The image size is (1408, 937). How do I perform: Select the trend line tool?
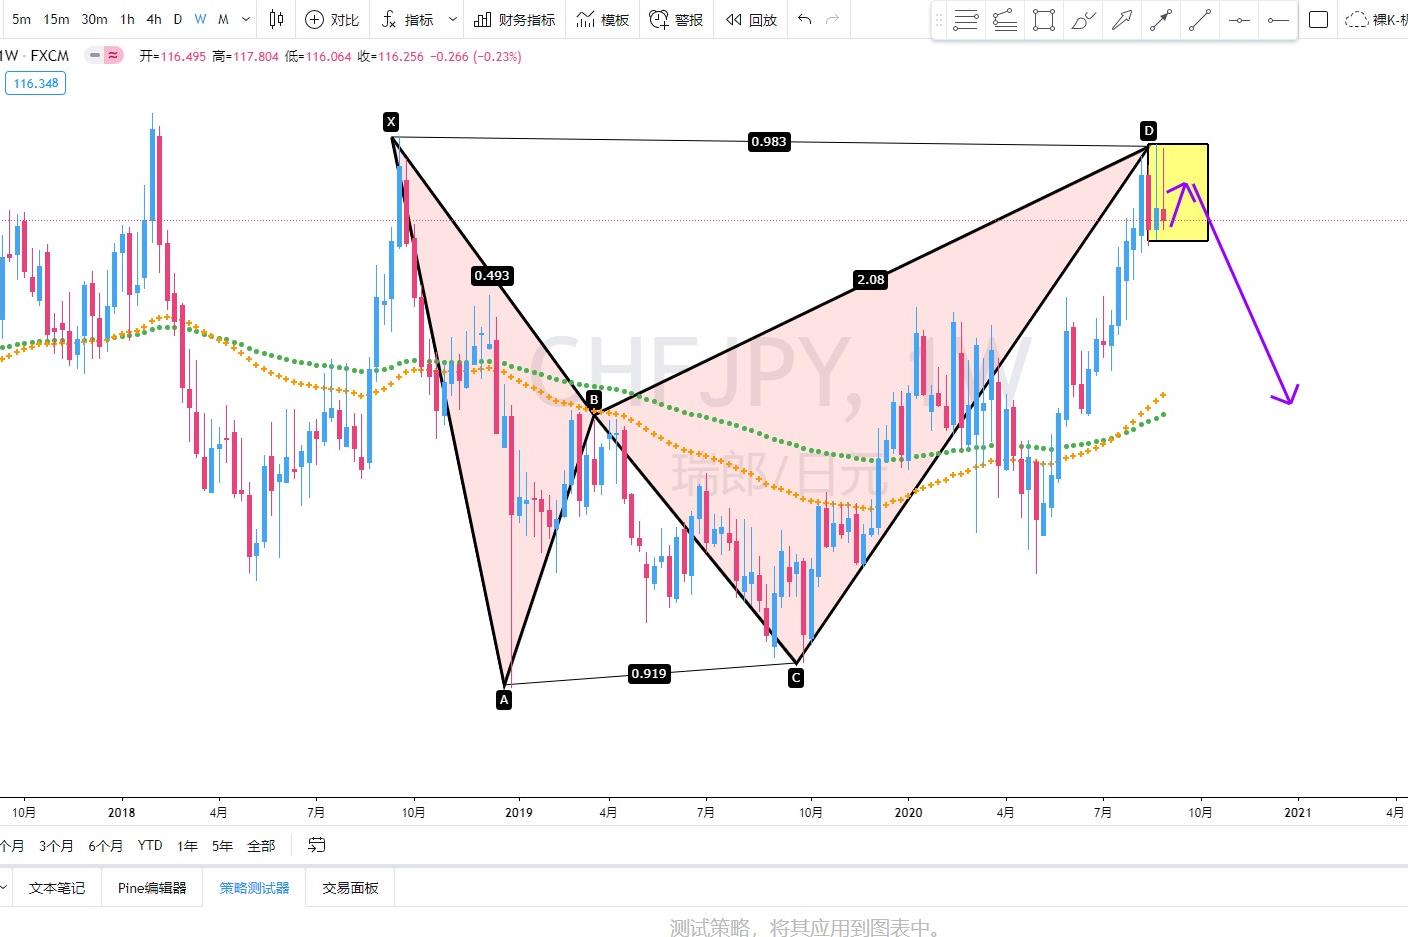click(1200, 20)
